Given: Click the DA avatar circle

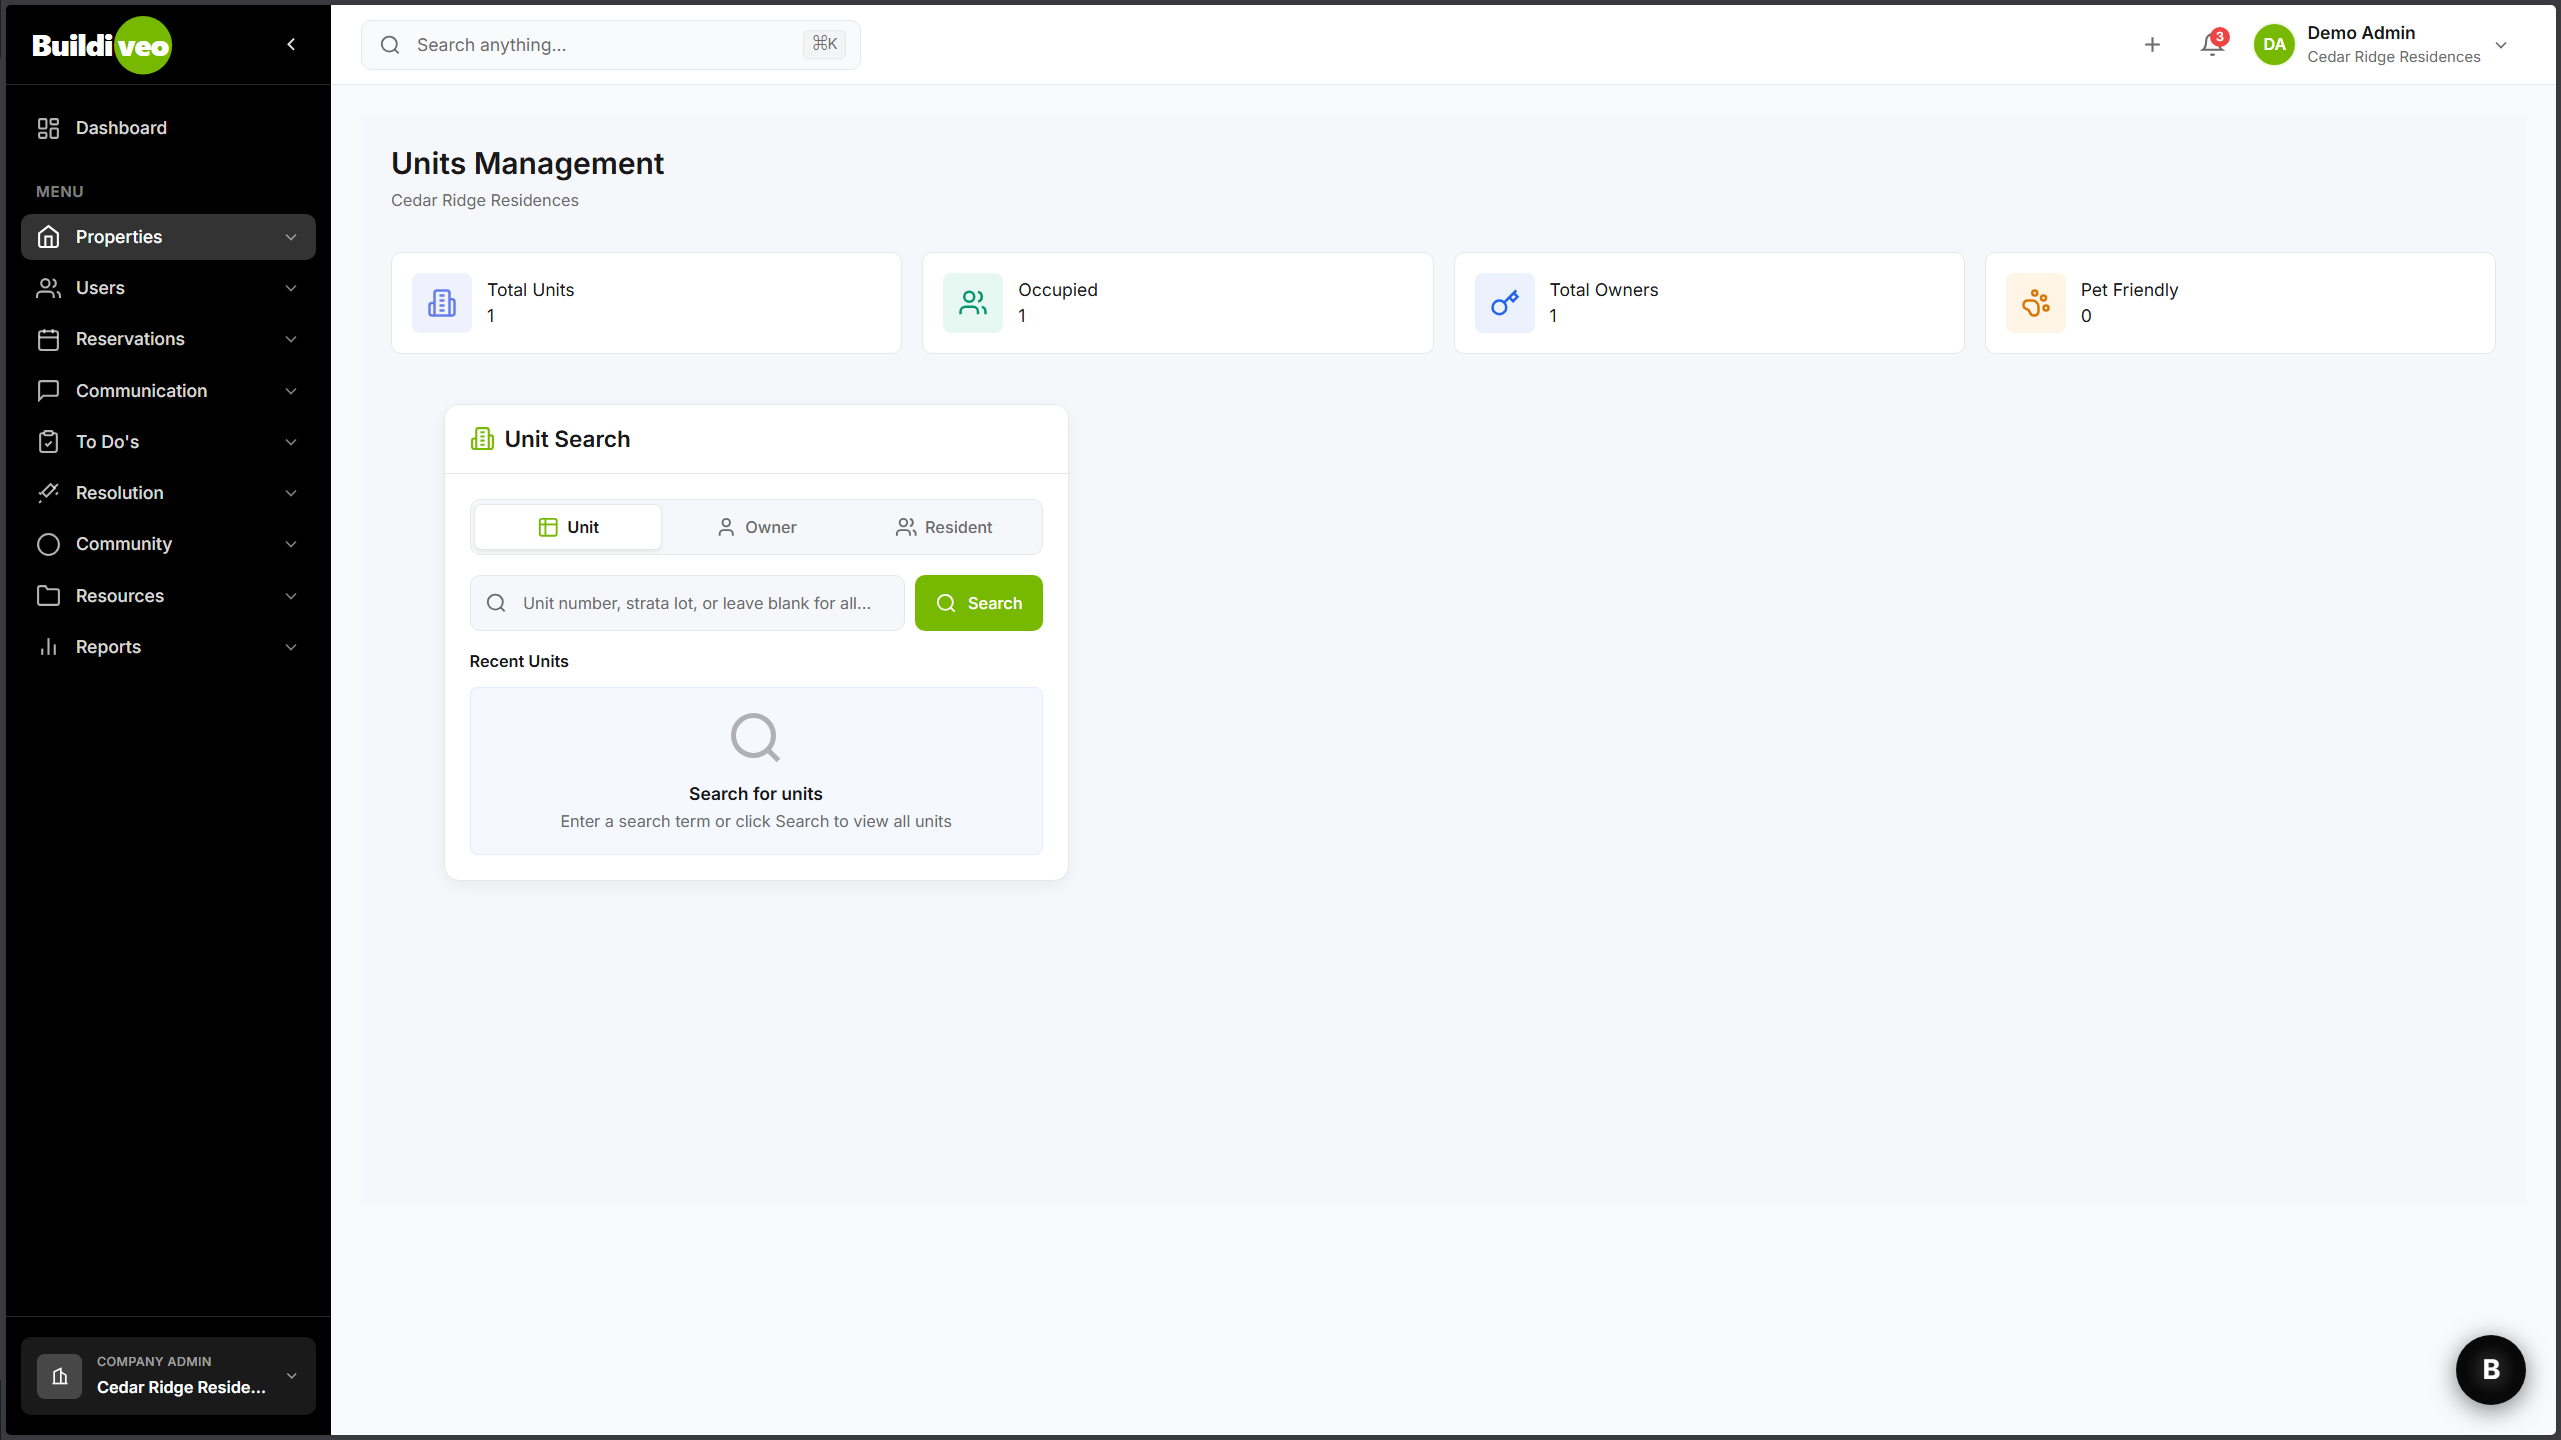Looking at the screenshot, I should coord(2274,45).
